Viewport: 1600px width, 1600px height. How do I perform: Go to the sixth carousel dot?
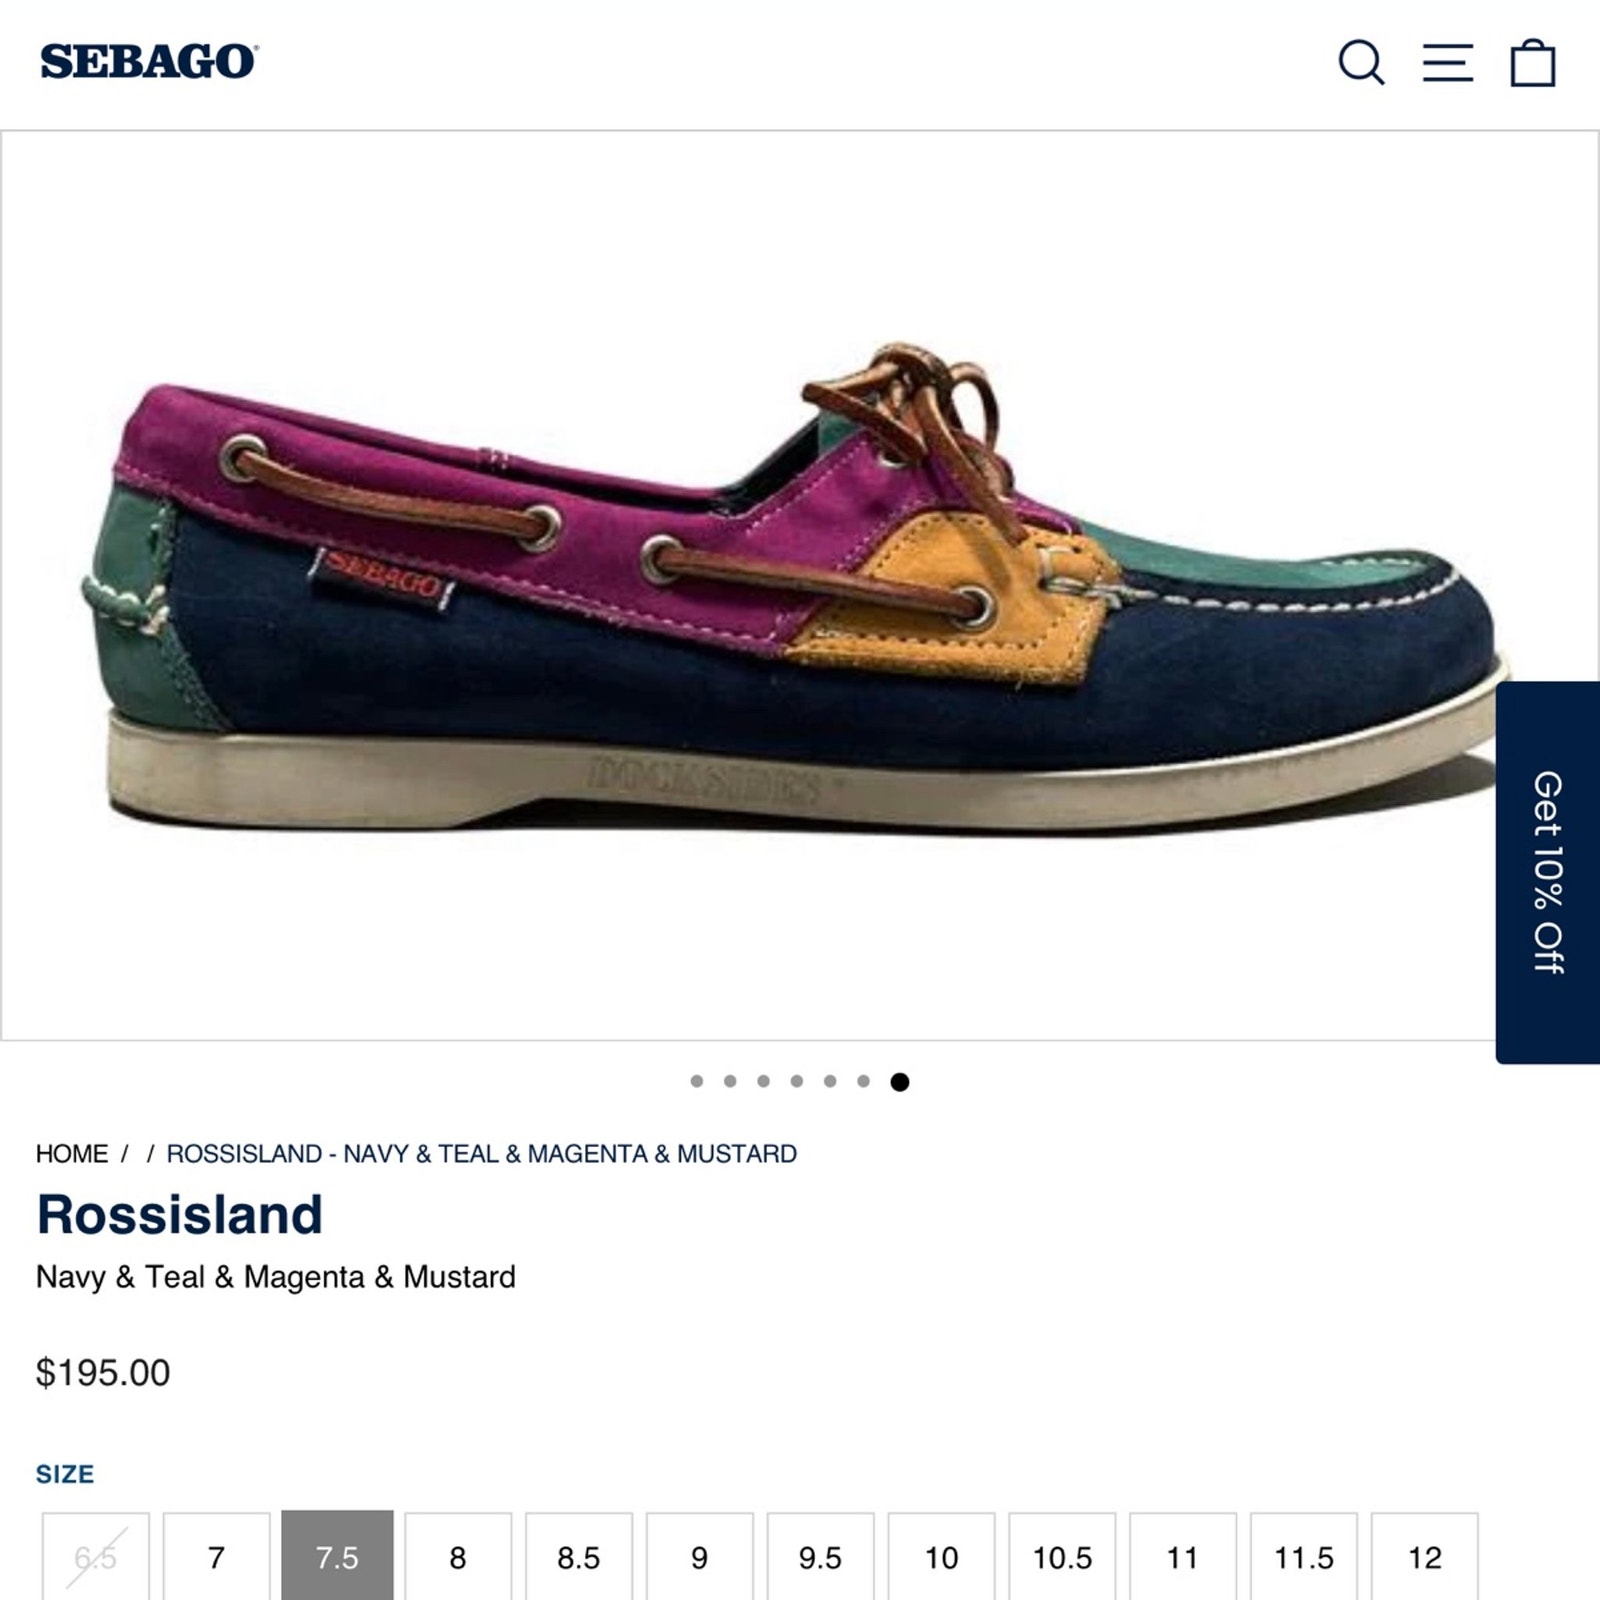click(x=864, y=1081)
